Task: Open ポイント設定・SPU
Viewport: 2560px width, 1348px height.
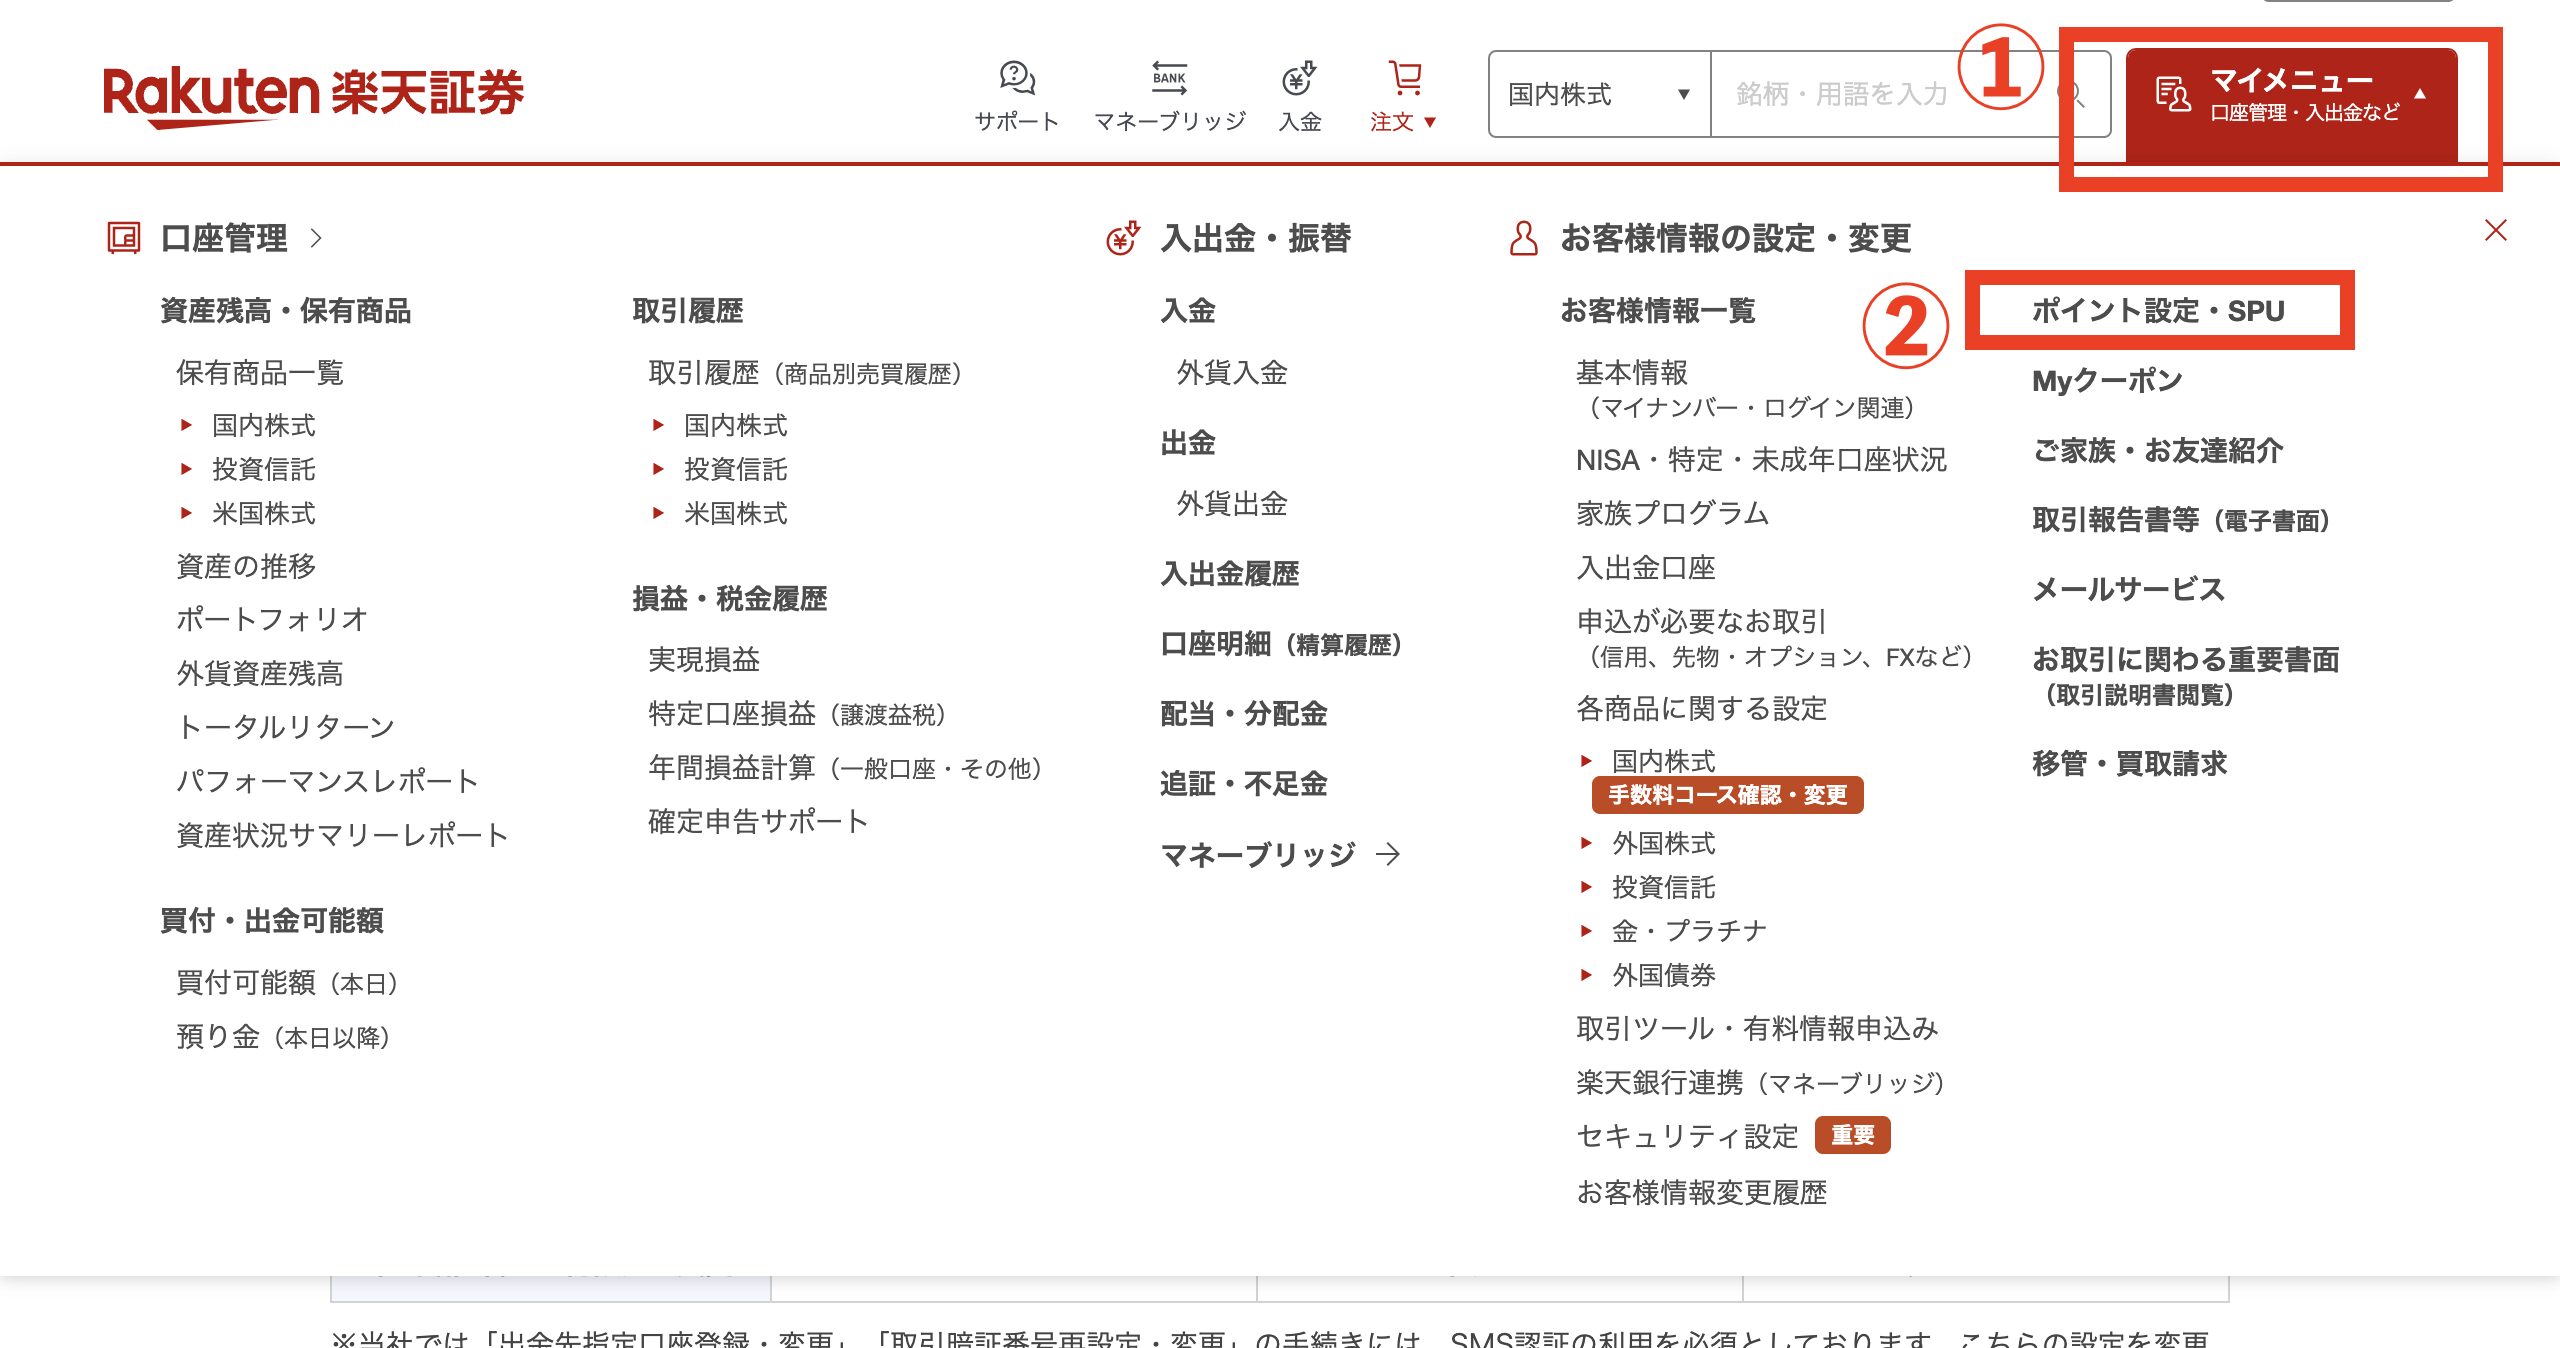Action: pyautogui.click(x=2158, y=311)
